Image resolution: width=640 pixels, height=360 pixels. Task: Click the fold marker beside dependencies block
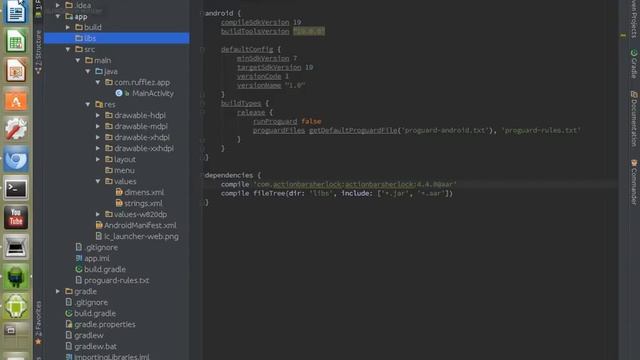point(202,175)
